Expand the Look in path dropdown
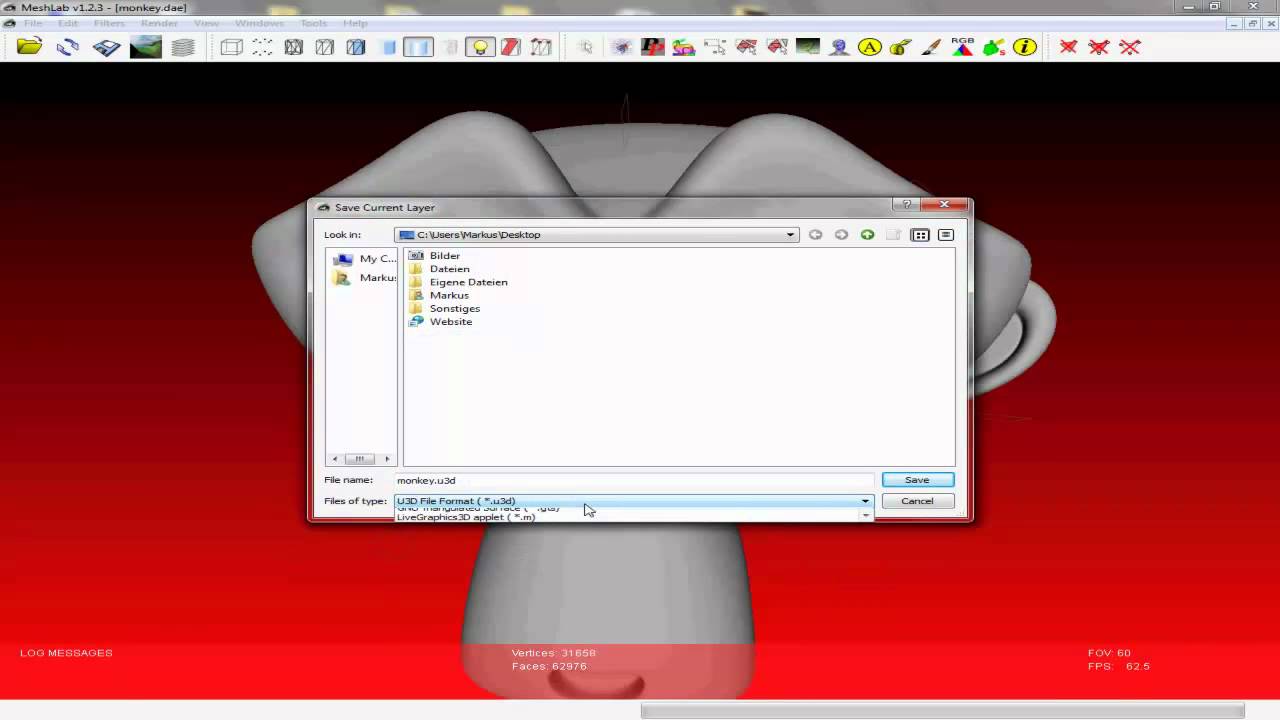This screenshot has height=720, width=1280. tap(790, 235)
